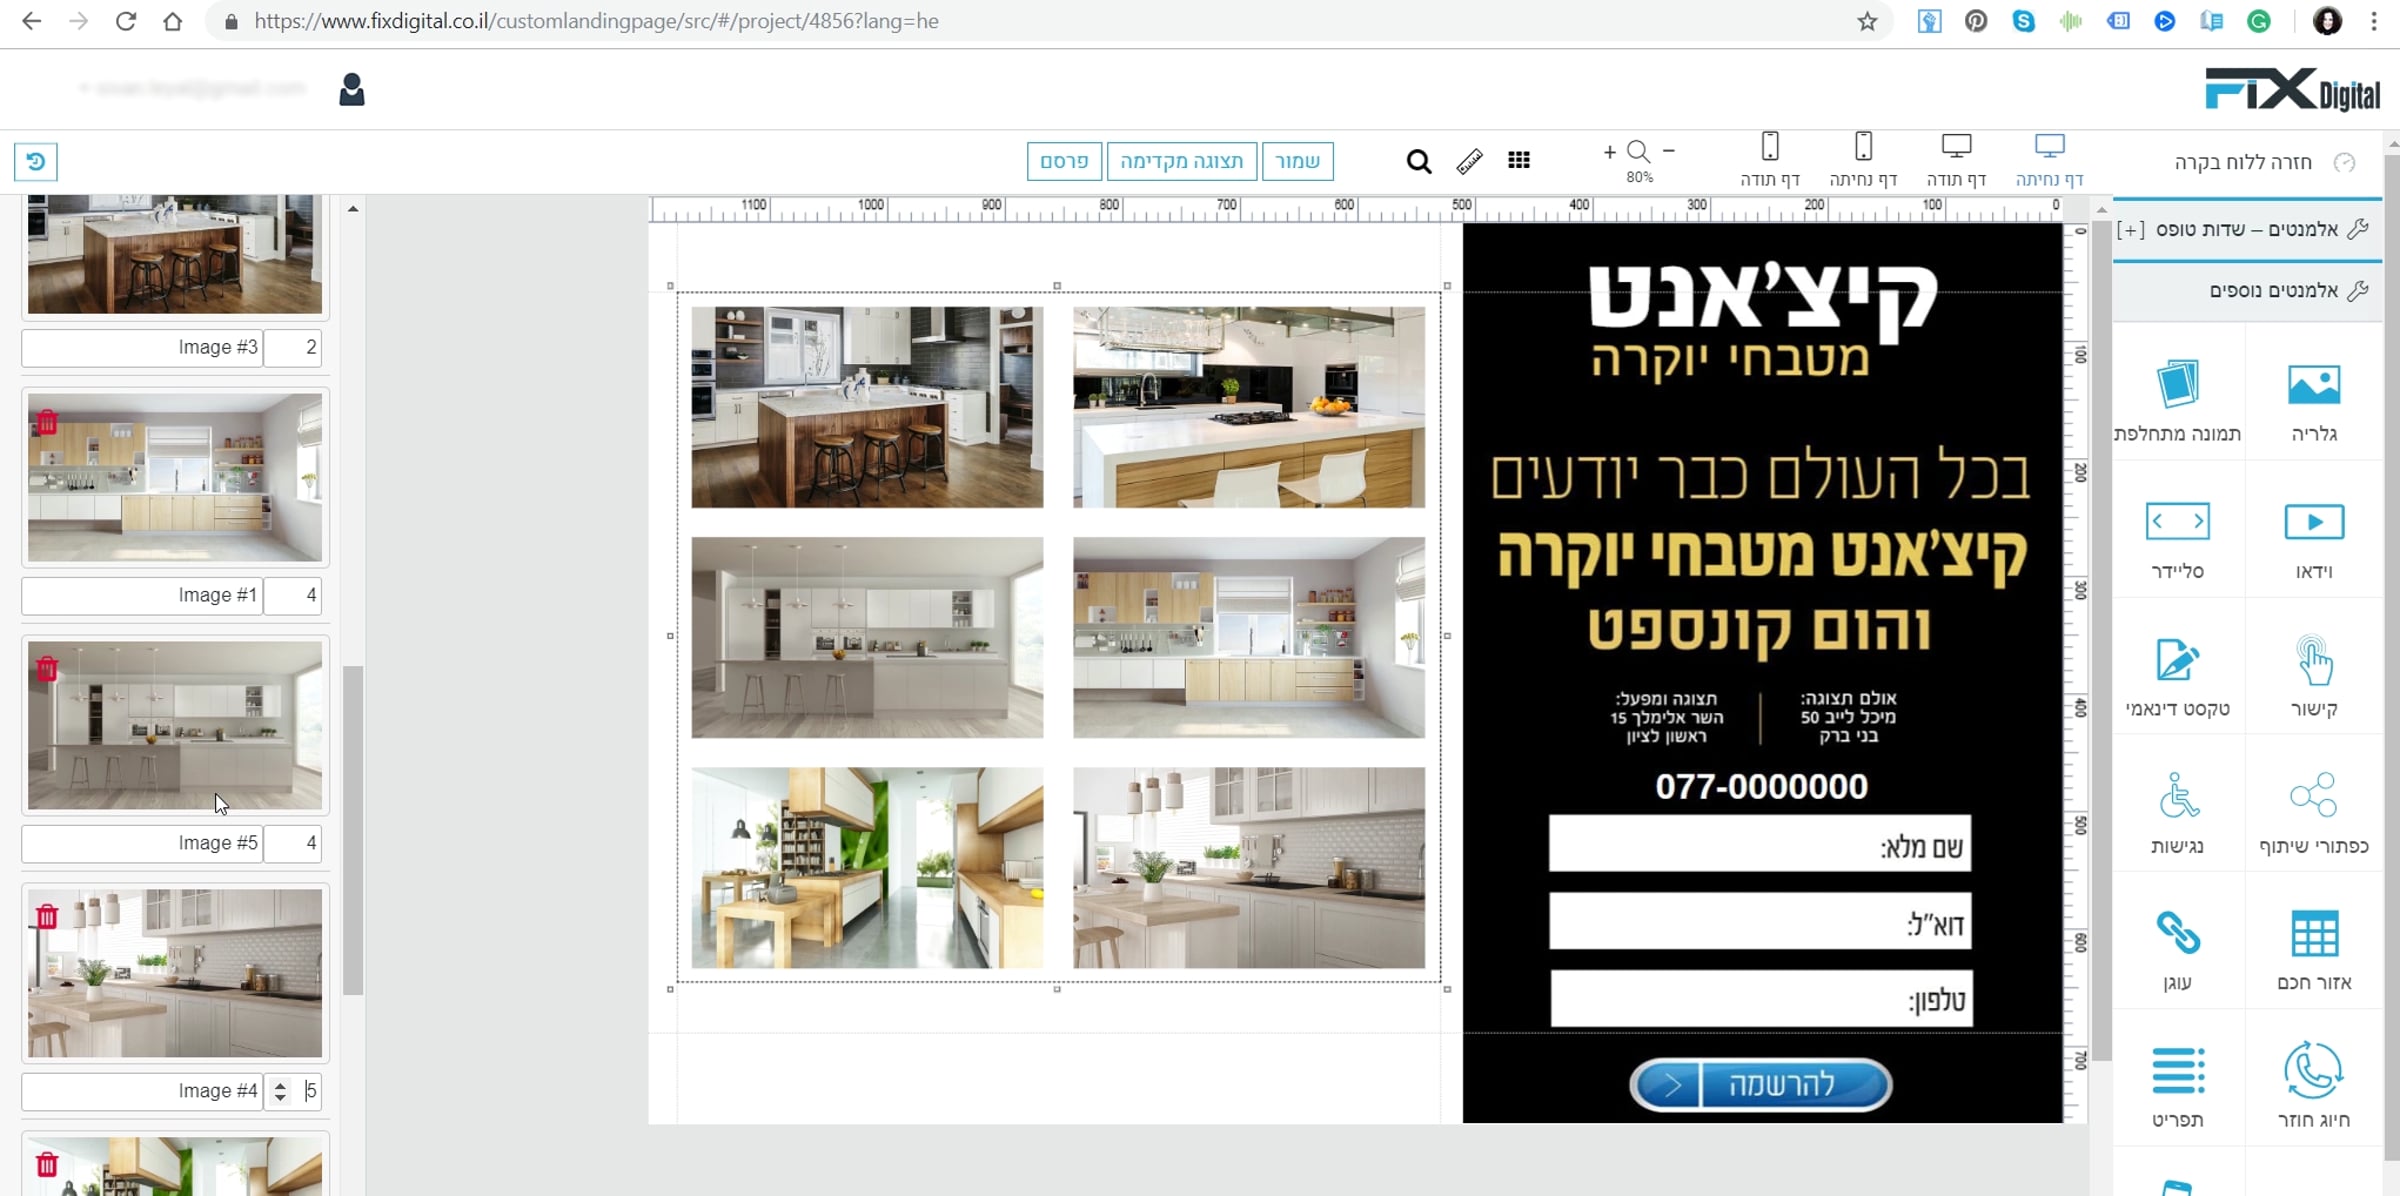The height and width of the screenshot is (1196, 2400).
Task: Click the Image #1 name field
Action: coord(142,595)
